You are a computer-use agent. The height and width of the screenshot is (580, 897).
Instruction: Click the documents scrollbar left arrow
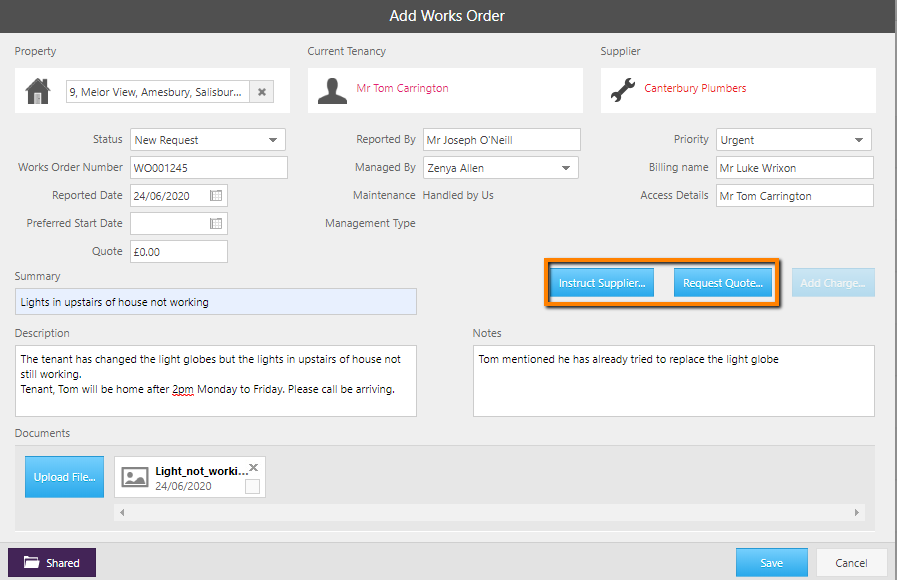(122, 513)
